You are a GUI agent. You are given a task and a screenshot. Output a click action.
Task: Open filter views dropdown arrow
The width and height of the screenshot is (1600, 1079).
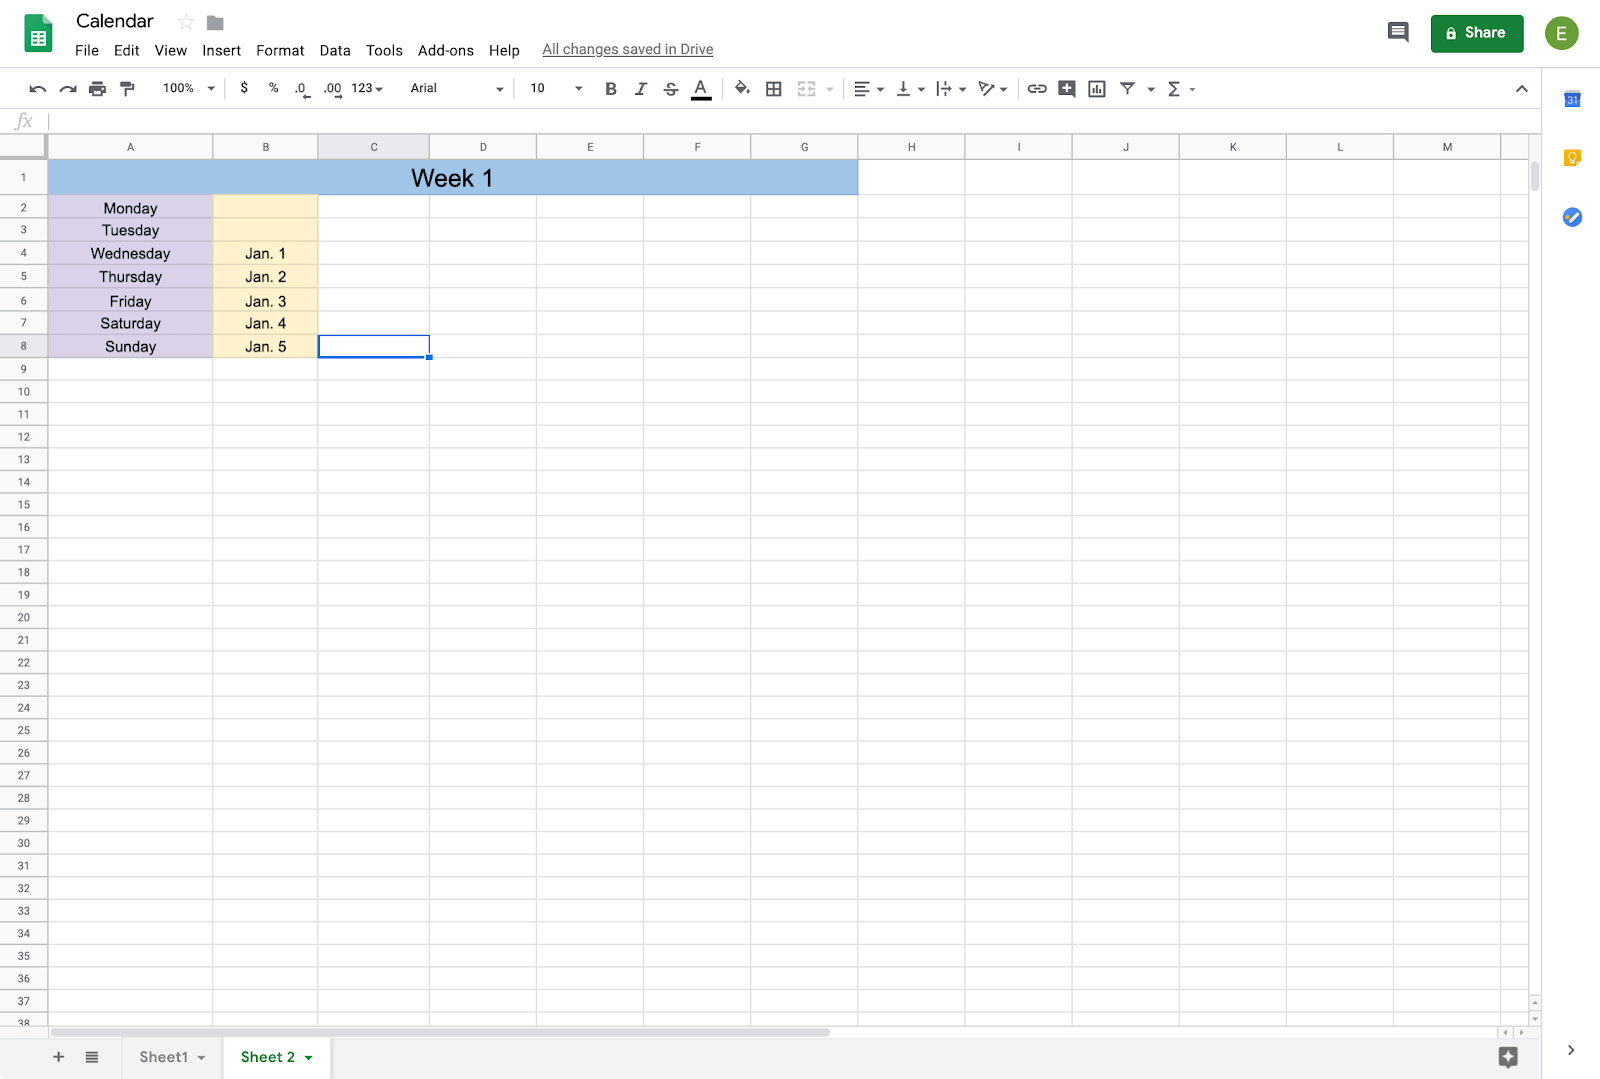tap(1151, 89)
